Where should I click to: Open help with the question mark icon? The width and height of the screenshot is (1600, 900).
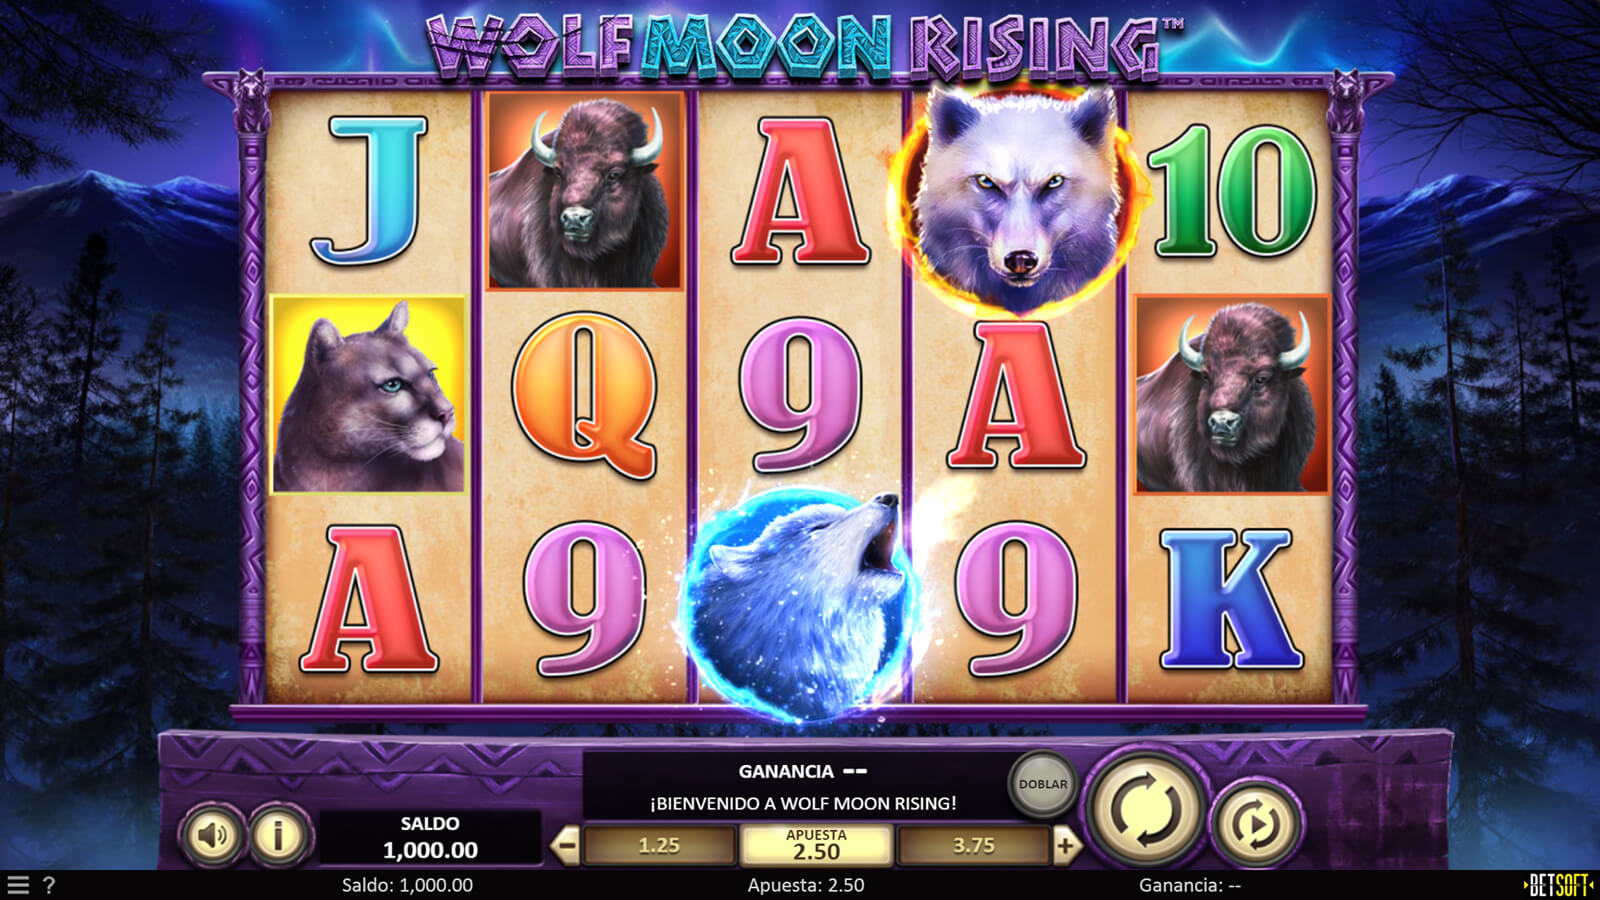click(49, 885)
